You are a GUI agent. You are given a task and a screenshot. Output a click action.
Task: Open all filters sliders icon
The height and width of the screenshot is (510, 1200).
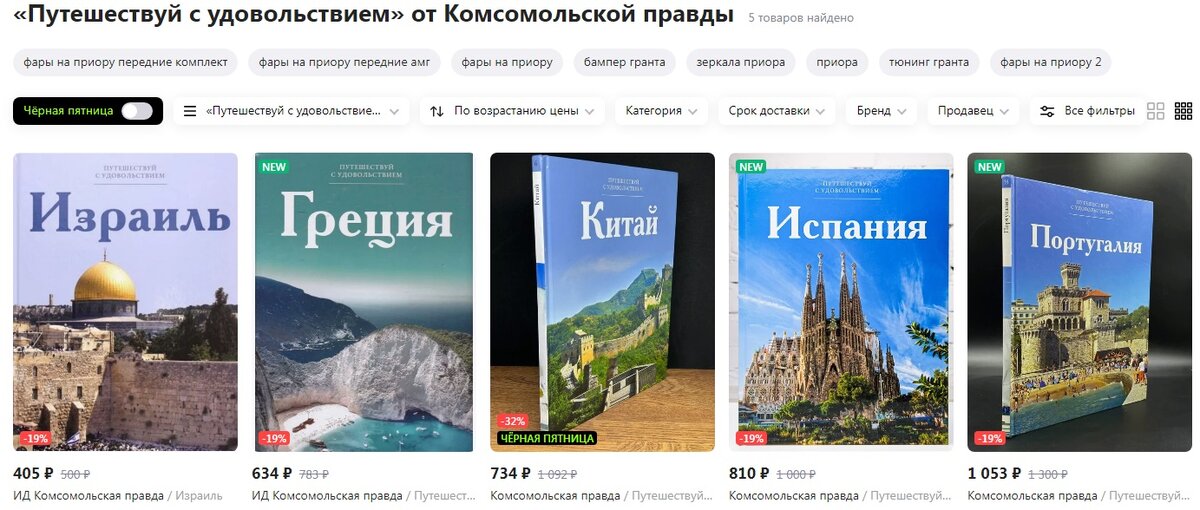coord(1047,111)
